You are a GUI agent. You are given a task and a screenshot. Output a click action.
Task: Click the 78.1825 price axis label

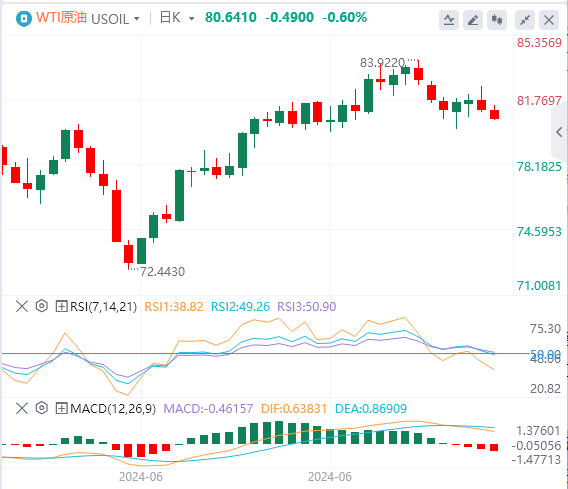[539, 167]
